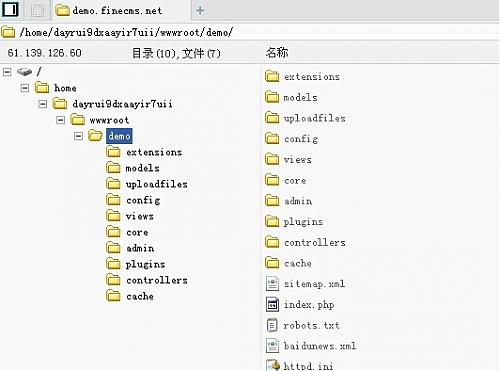Collapse the root / node in tree
Screen dimensions: 500x371
click(7, 72)
